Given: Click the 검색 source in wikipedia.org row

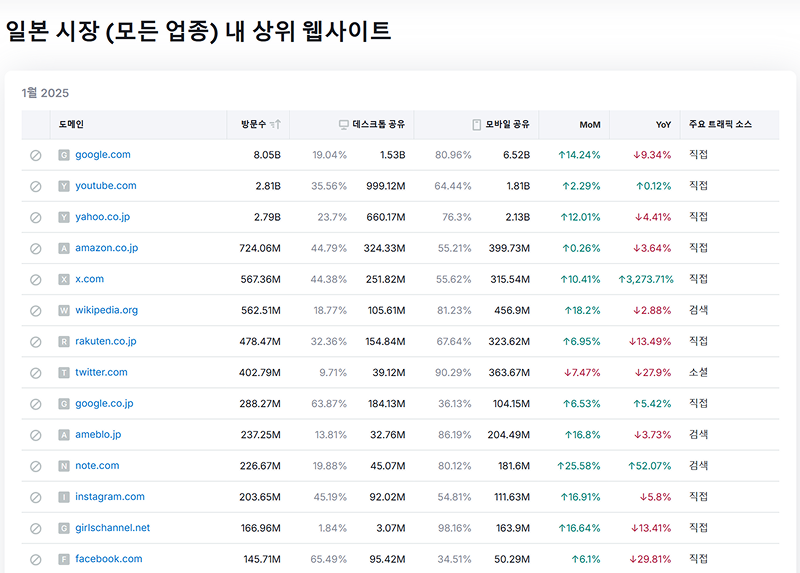Looking at the screenshot, I should [698, 310].
